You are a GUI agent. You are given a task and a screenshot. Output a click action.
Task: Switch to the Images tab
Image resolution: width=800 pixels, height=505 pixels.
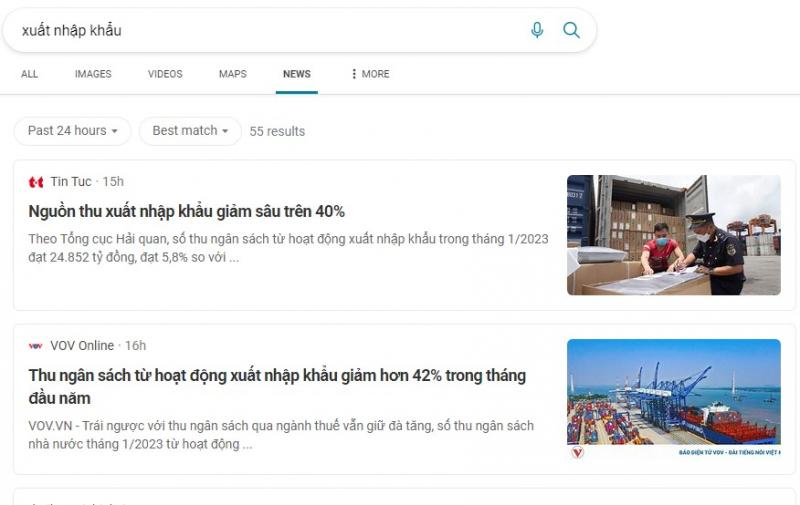(x=93, y=74)
